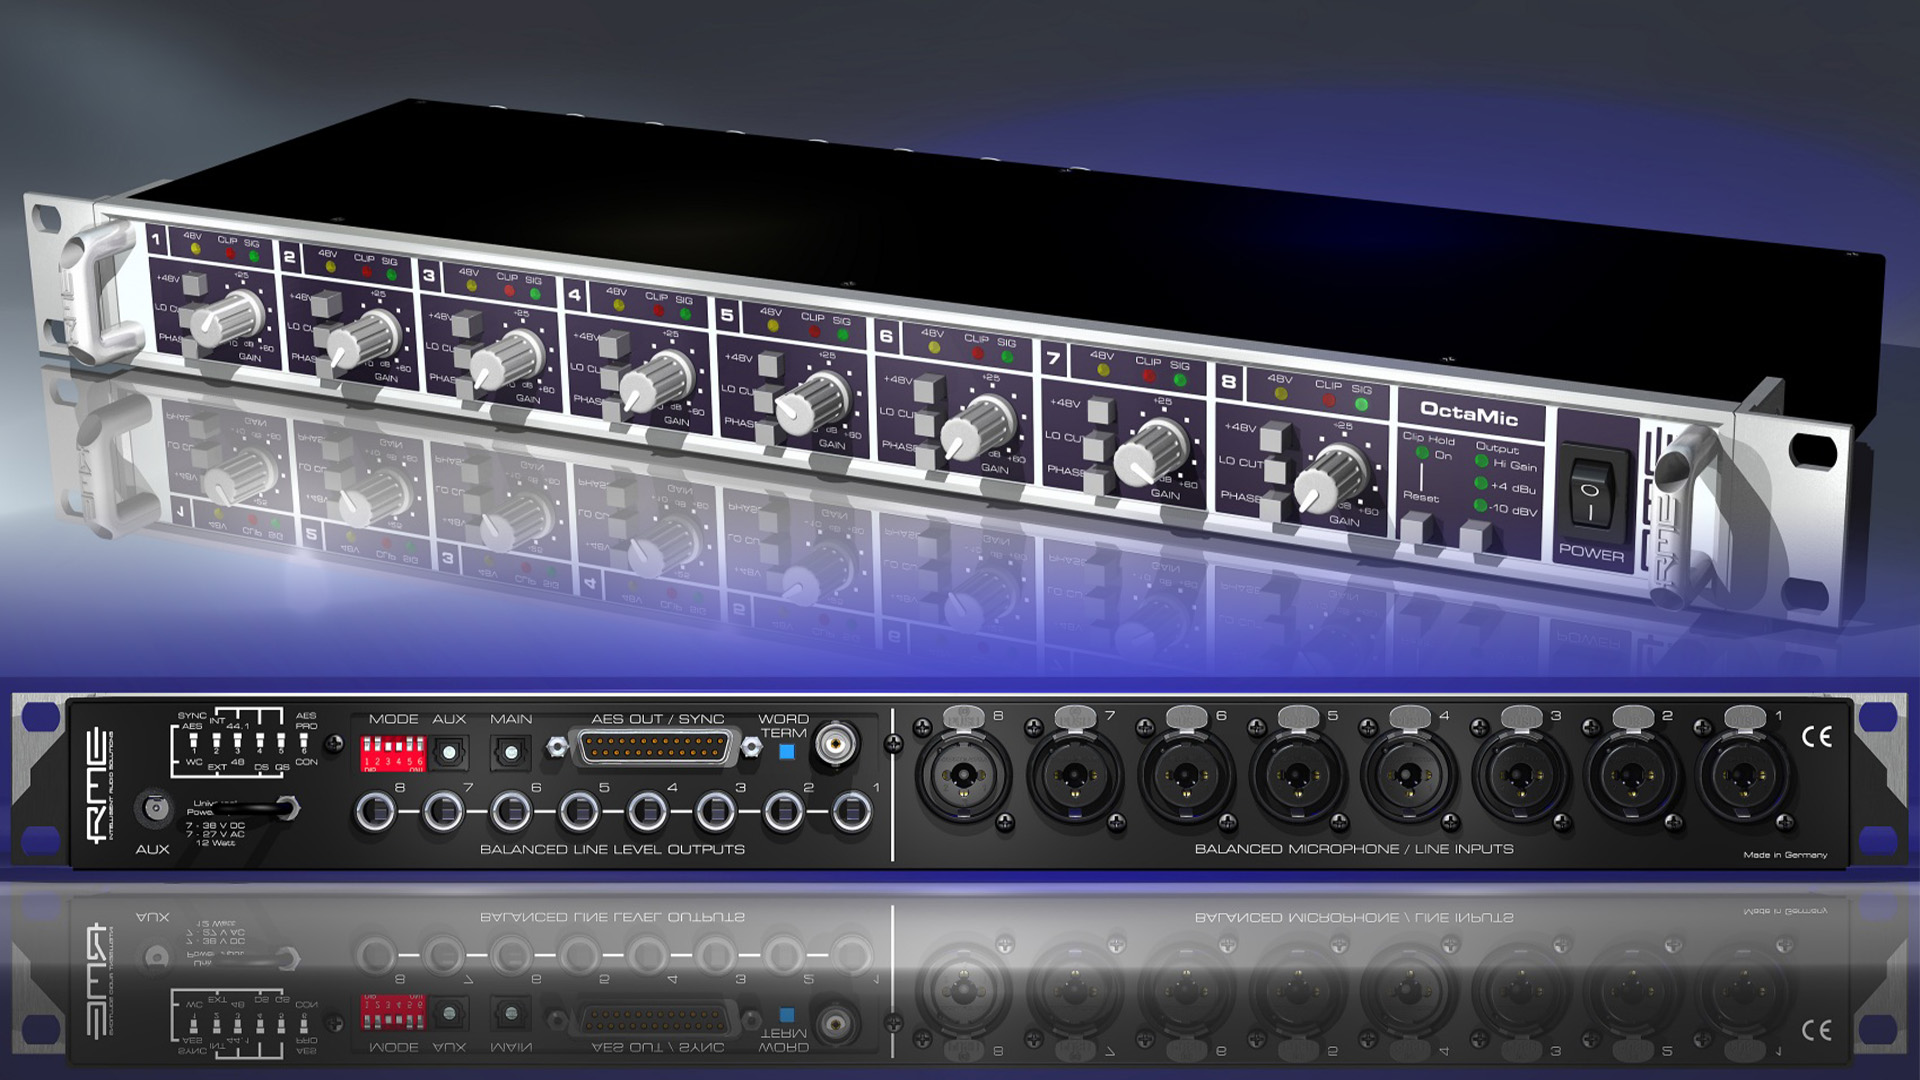Click the channel 8 48V yellow LED
This screenshot has width=1920, height=1080.
1281,393
